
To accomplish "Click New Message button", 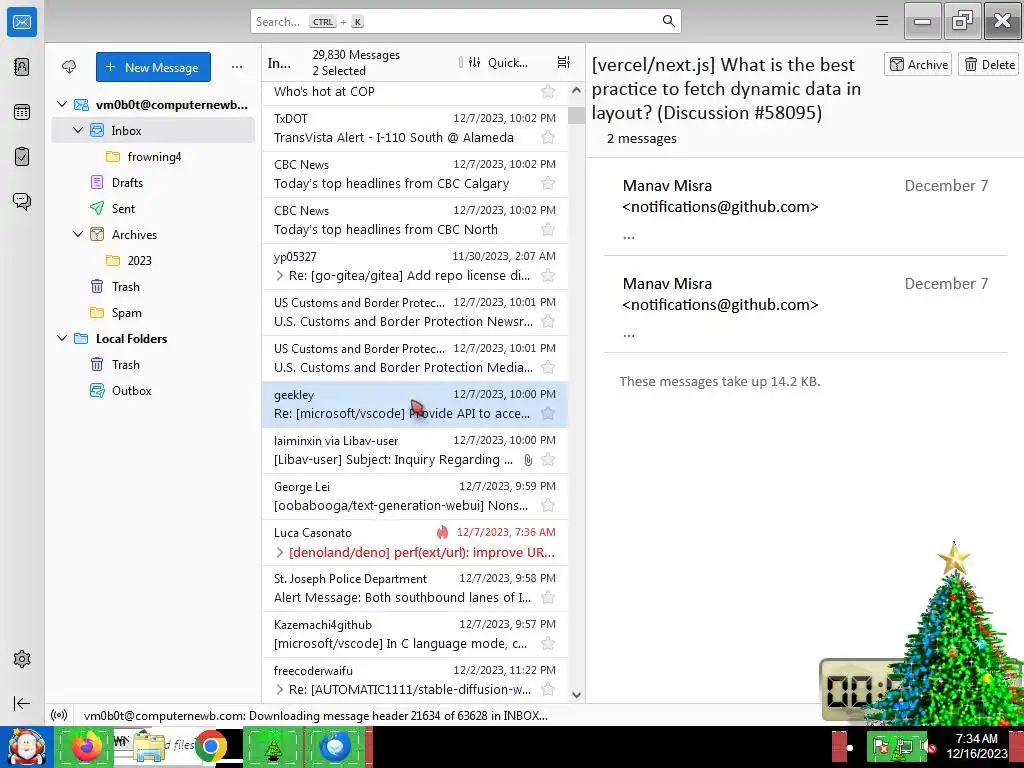I will (x=153, y=67).
